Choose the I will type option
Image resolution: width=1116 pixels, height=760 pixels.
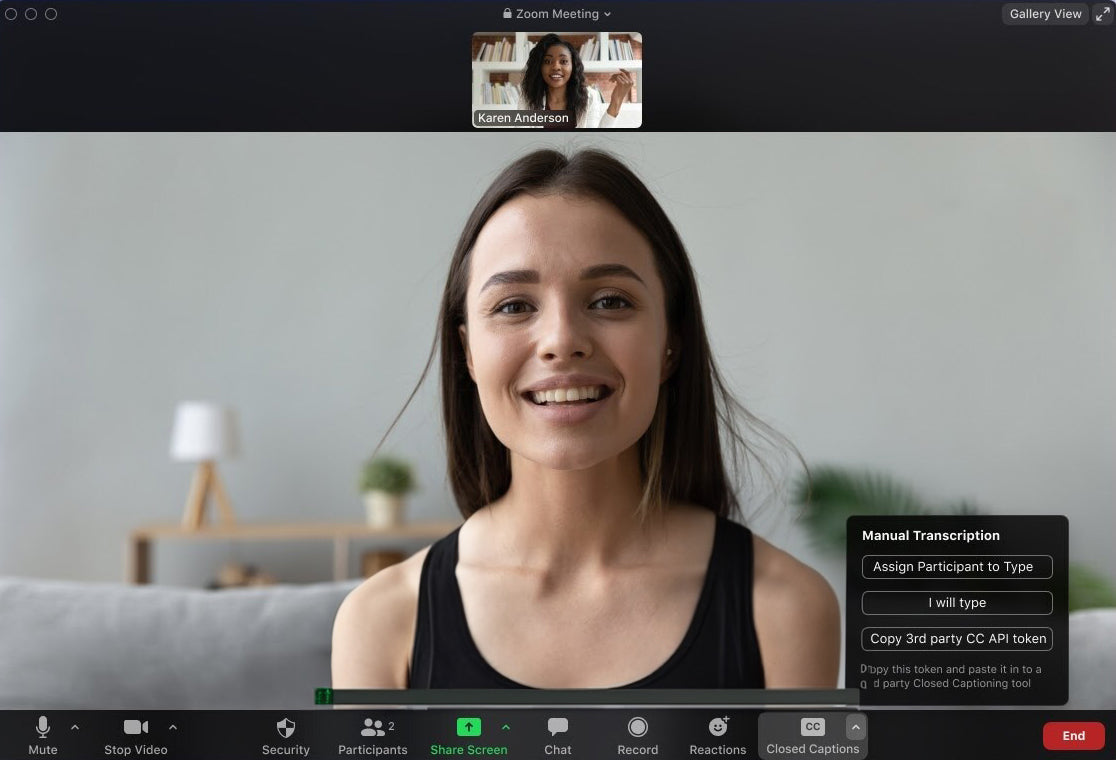[x=957, y=603]
